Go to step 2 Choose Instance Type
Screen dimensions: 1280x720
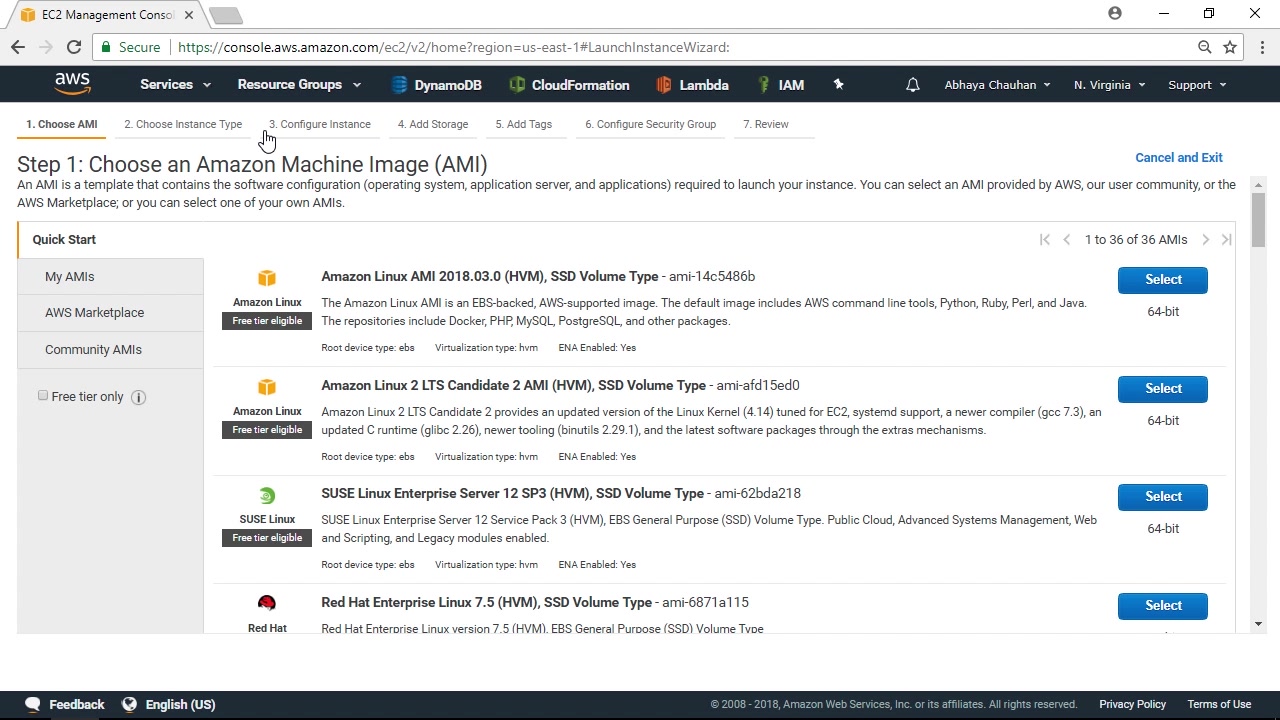(183, 124)
